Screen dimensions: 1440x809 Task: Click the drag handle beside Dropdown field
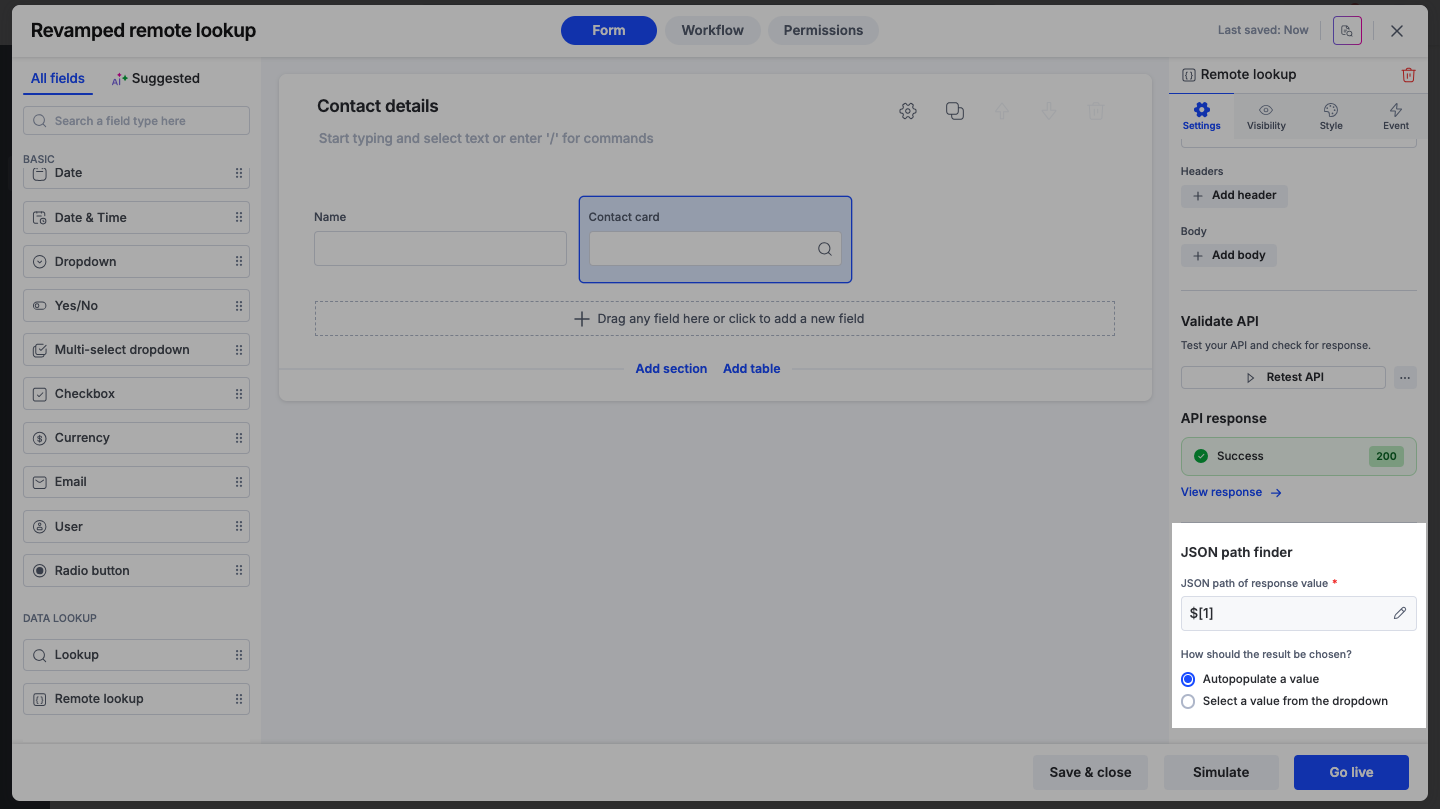[238, 262]
